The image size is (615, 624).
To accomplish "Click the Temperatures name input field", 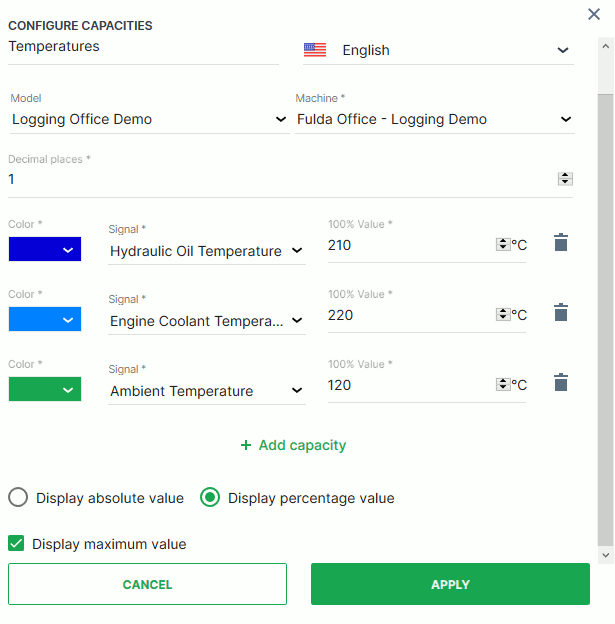I will pos(143,47).
